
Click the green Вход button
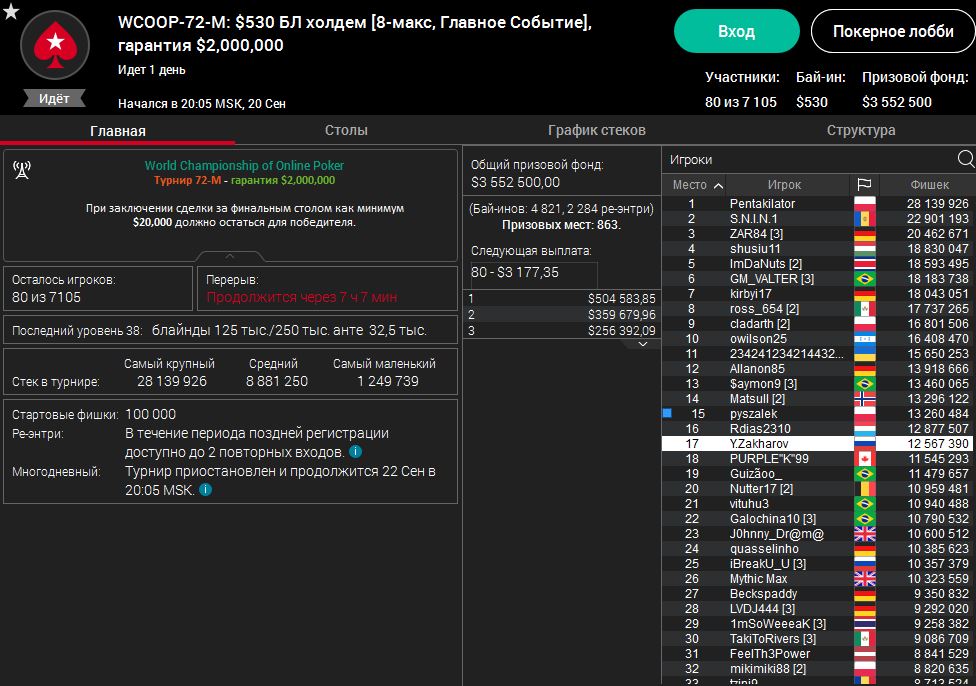736,31
